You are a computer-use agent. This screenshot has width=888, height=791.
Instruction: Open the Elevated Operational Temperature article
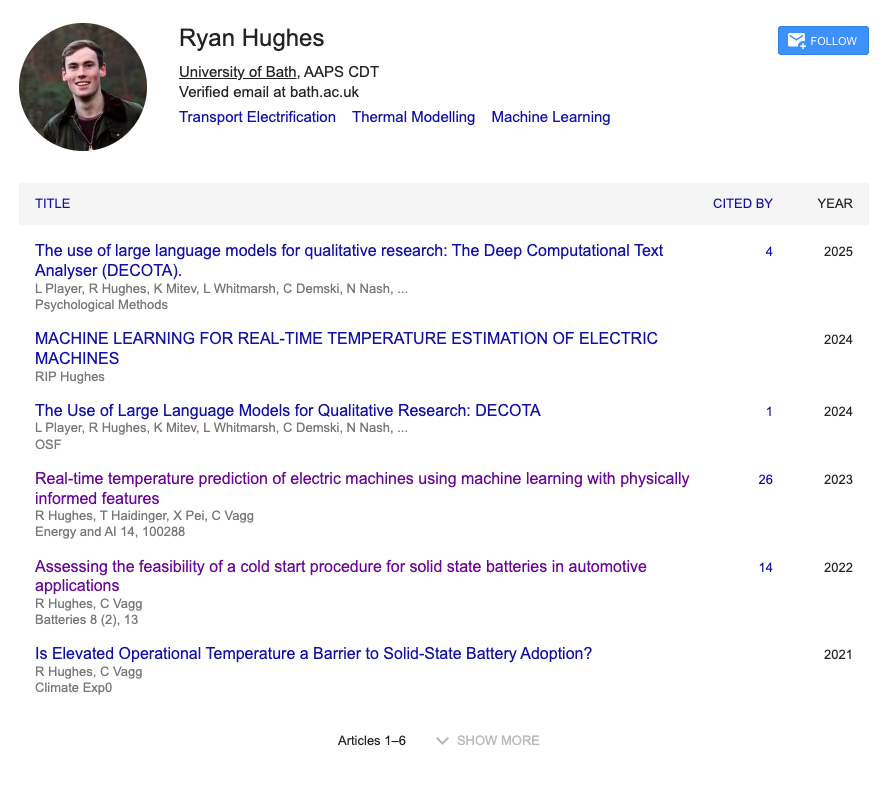point(313,653)
